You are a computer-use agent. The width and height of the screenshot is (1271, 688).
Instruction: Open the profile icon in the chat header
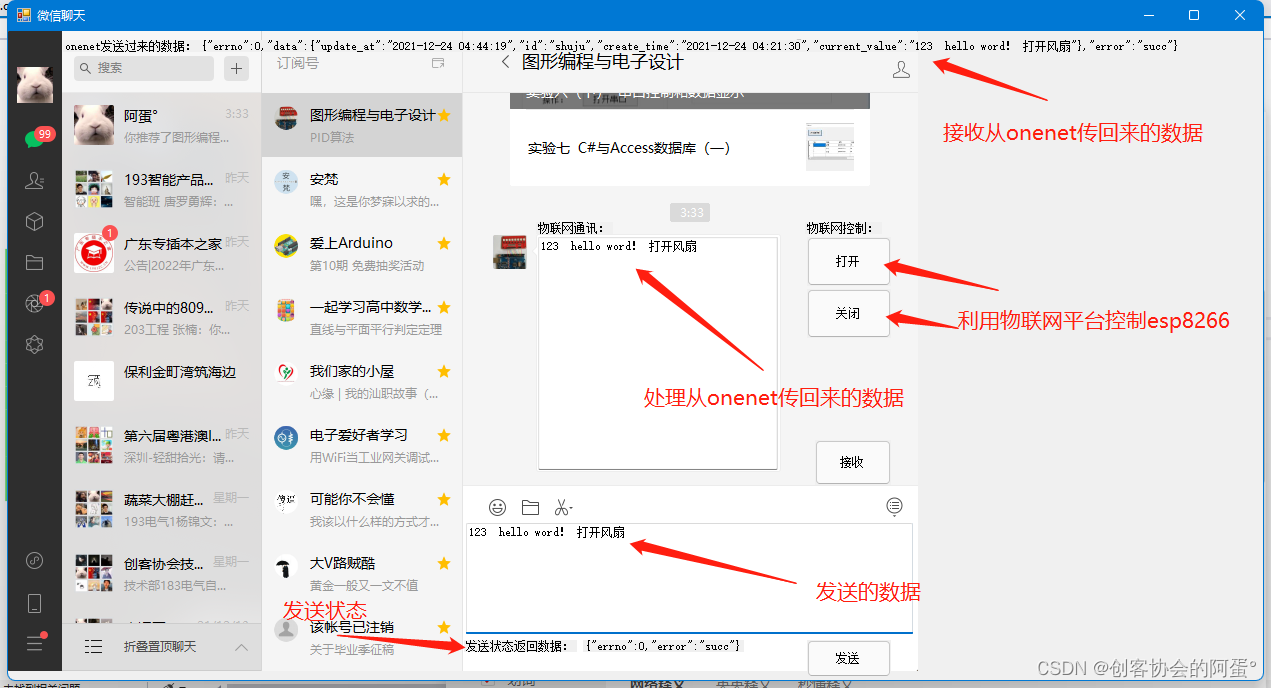[x=901, y=69]
